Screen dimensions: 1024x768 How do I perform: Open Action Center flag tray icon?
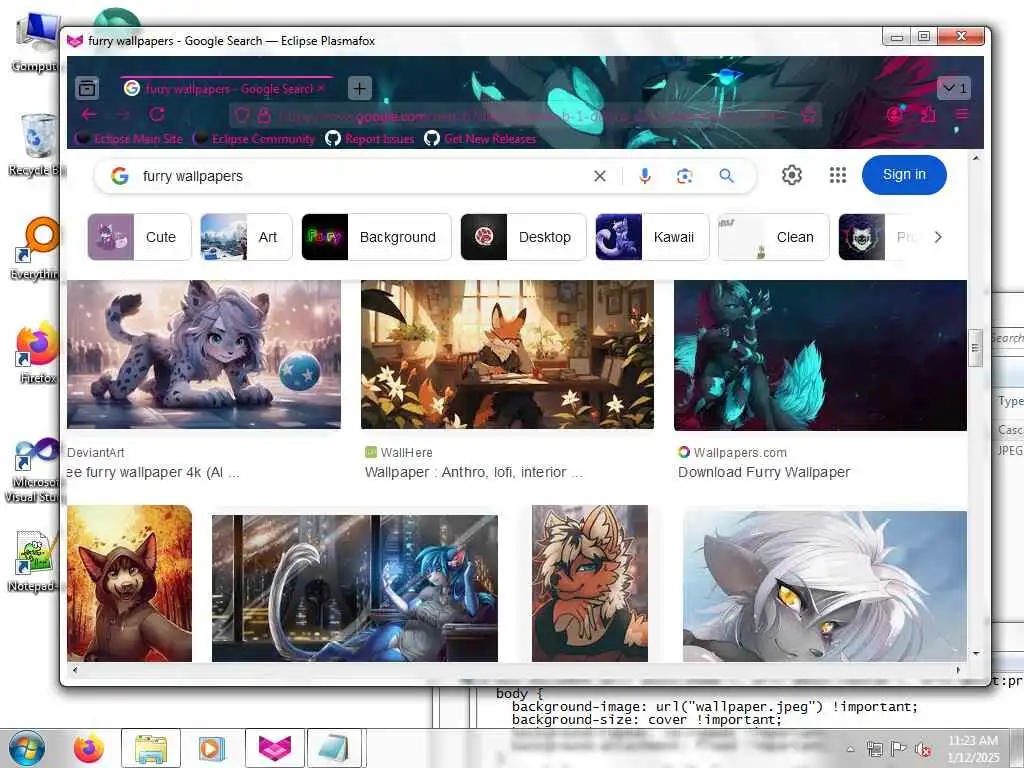pyautogui.click(x=899, y=749)
